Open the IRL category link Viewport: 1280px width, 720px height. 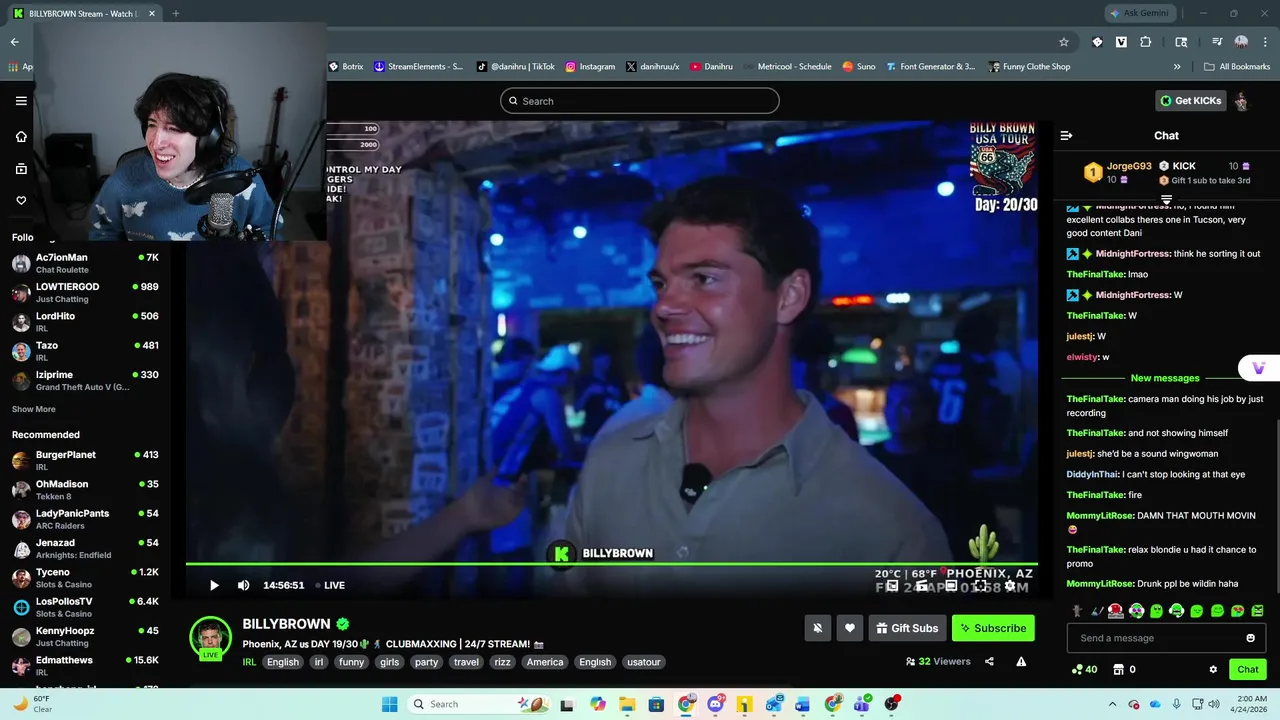(249, 662)
